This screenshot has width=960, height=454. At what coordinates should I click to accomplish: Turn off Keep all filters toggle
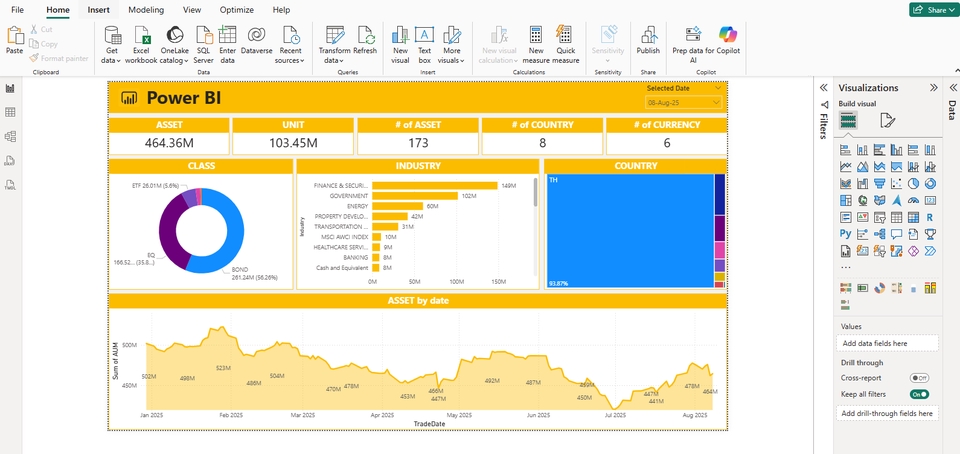918,395
